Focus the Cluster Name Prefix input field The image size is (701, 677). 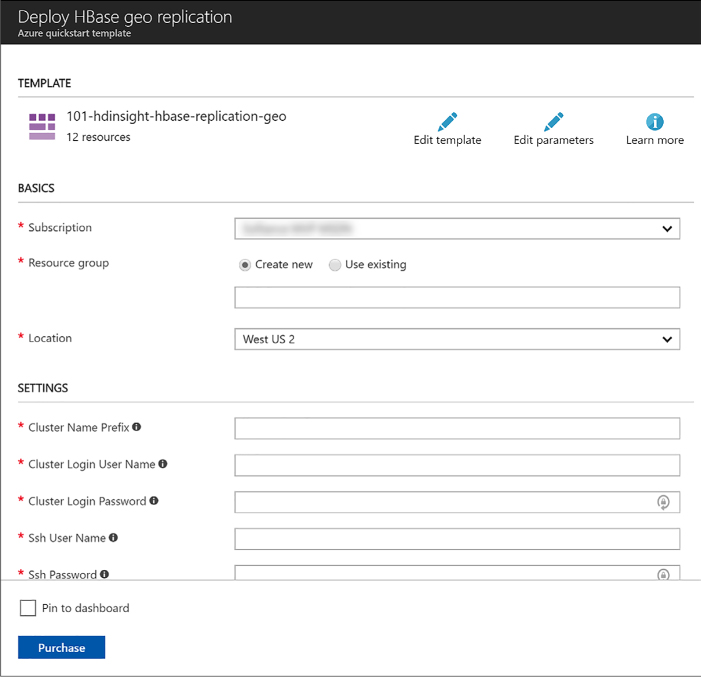[x=457, y=428]
